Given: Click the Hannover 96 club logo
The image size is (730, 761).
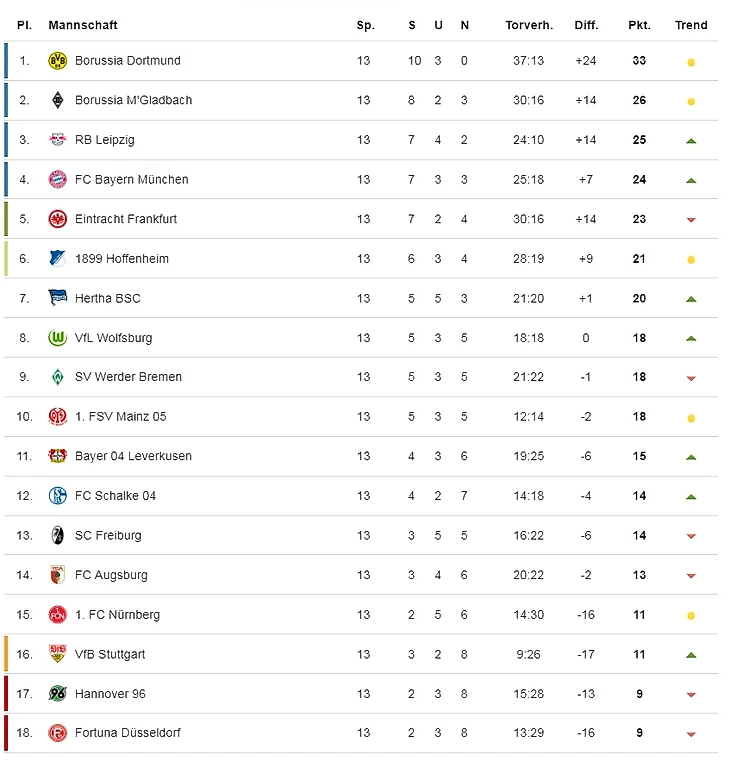Looking at the screenshot, I should pyautogui.click(x=57, y=694).
